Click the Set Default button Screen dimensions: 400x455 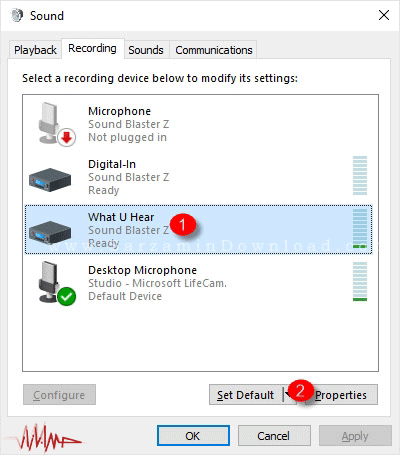246,395
